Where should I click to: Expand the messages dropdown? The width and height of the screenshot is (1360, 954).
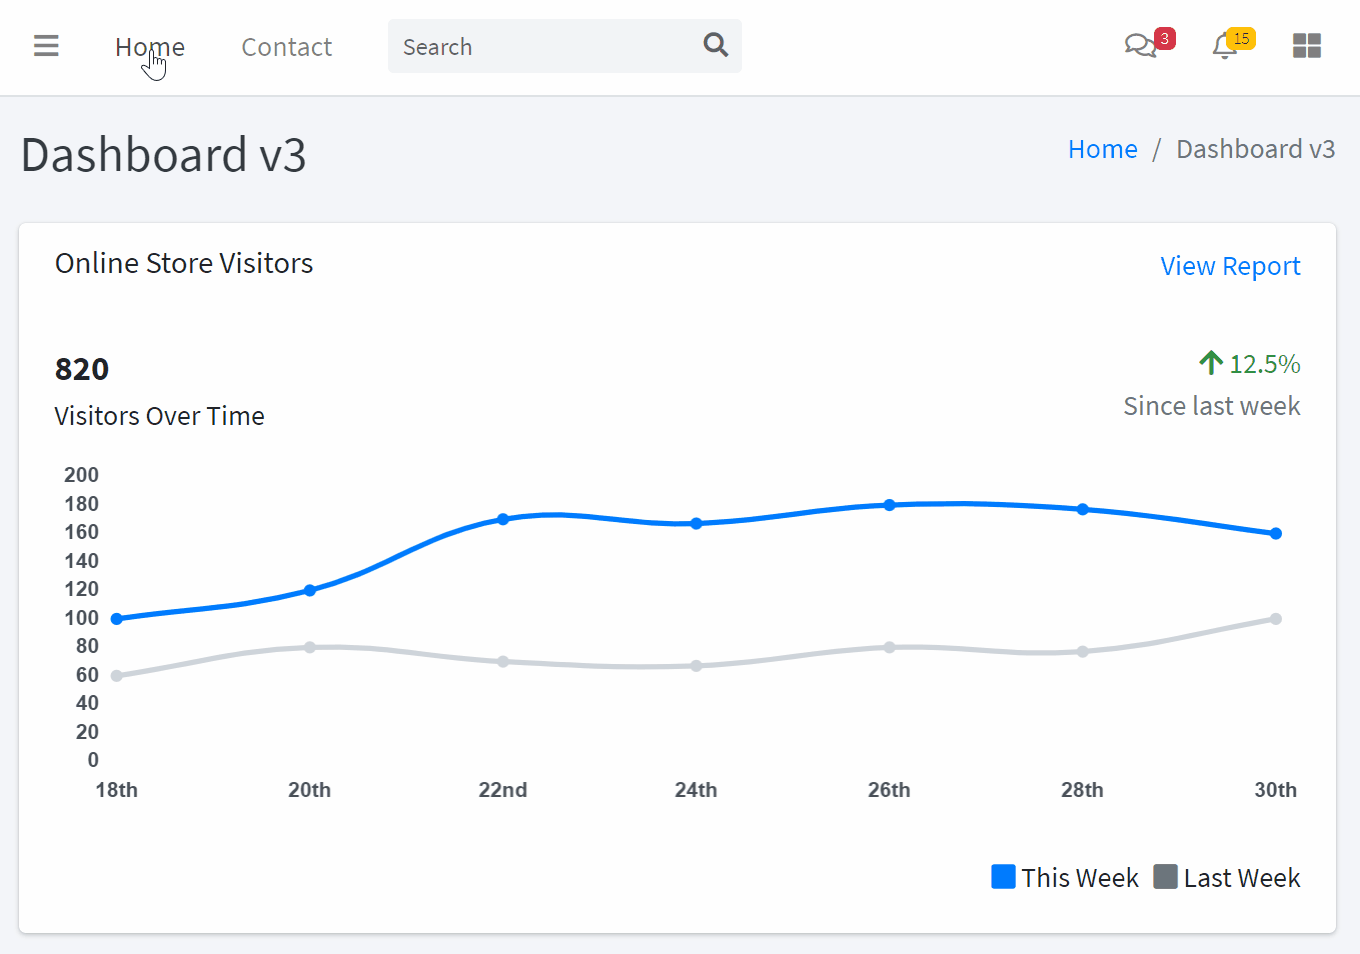1140,46
